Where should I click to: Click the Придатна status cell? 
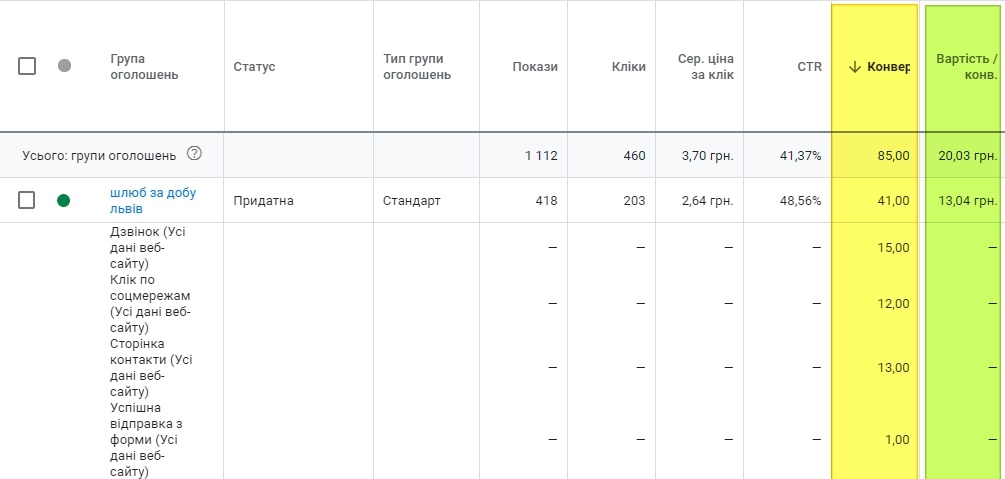[263, 201]
